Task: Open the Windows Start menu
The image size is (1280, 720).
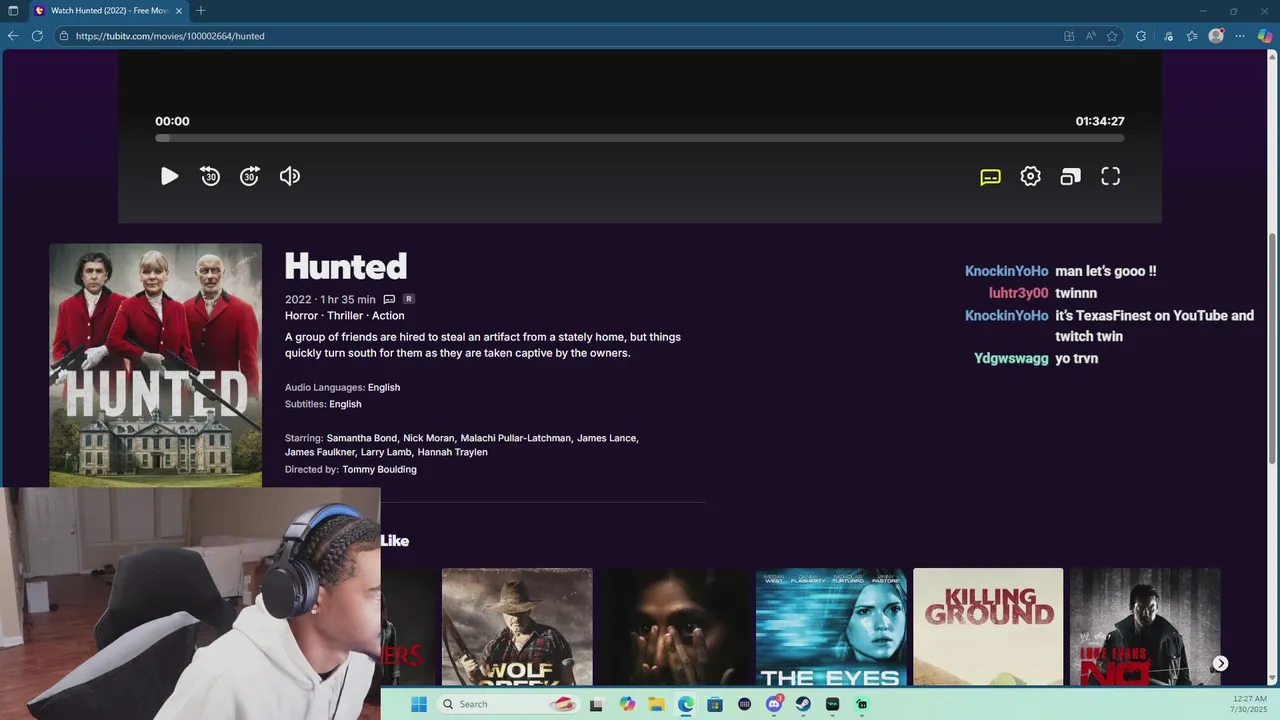Action: (419, 704)
